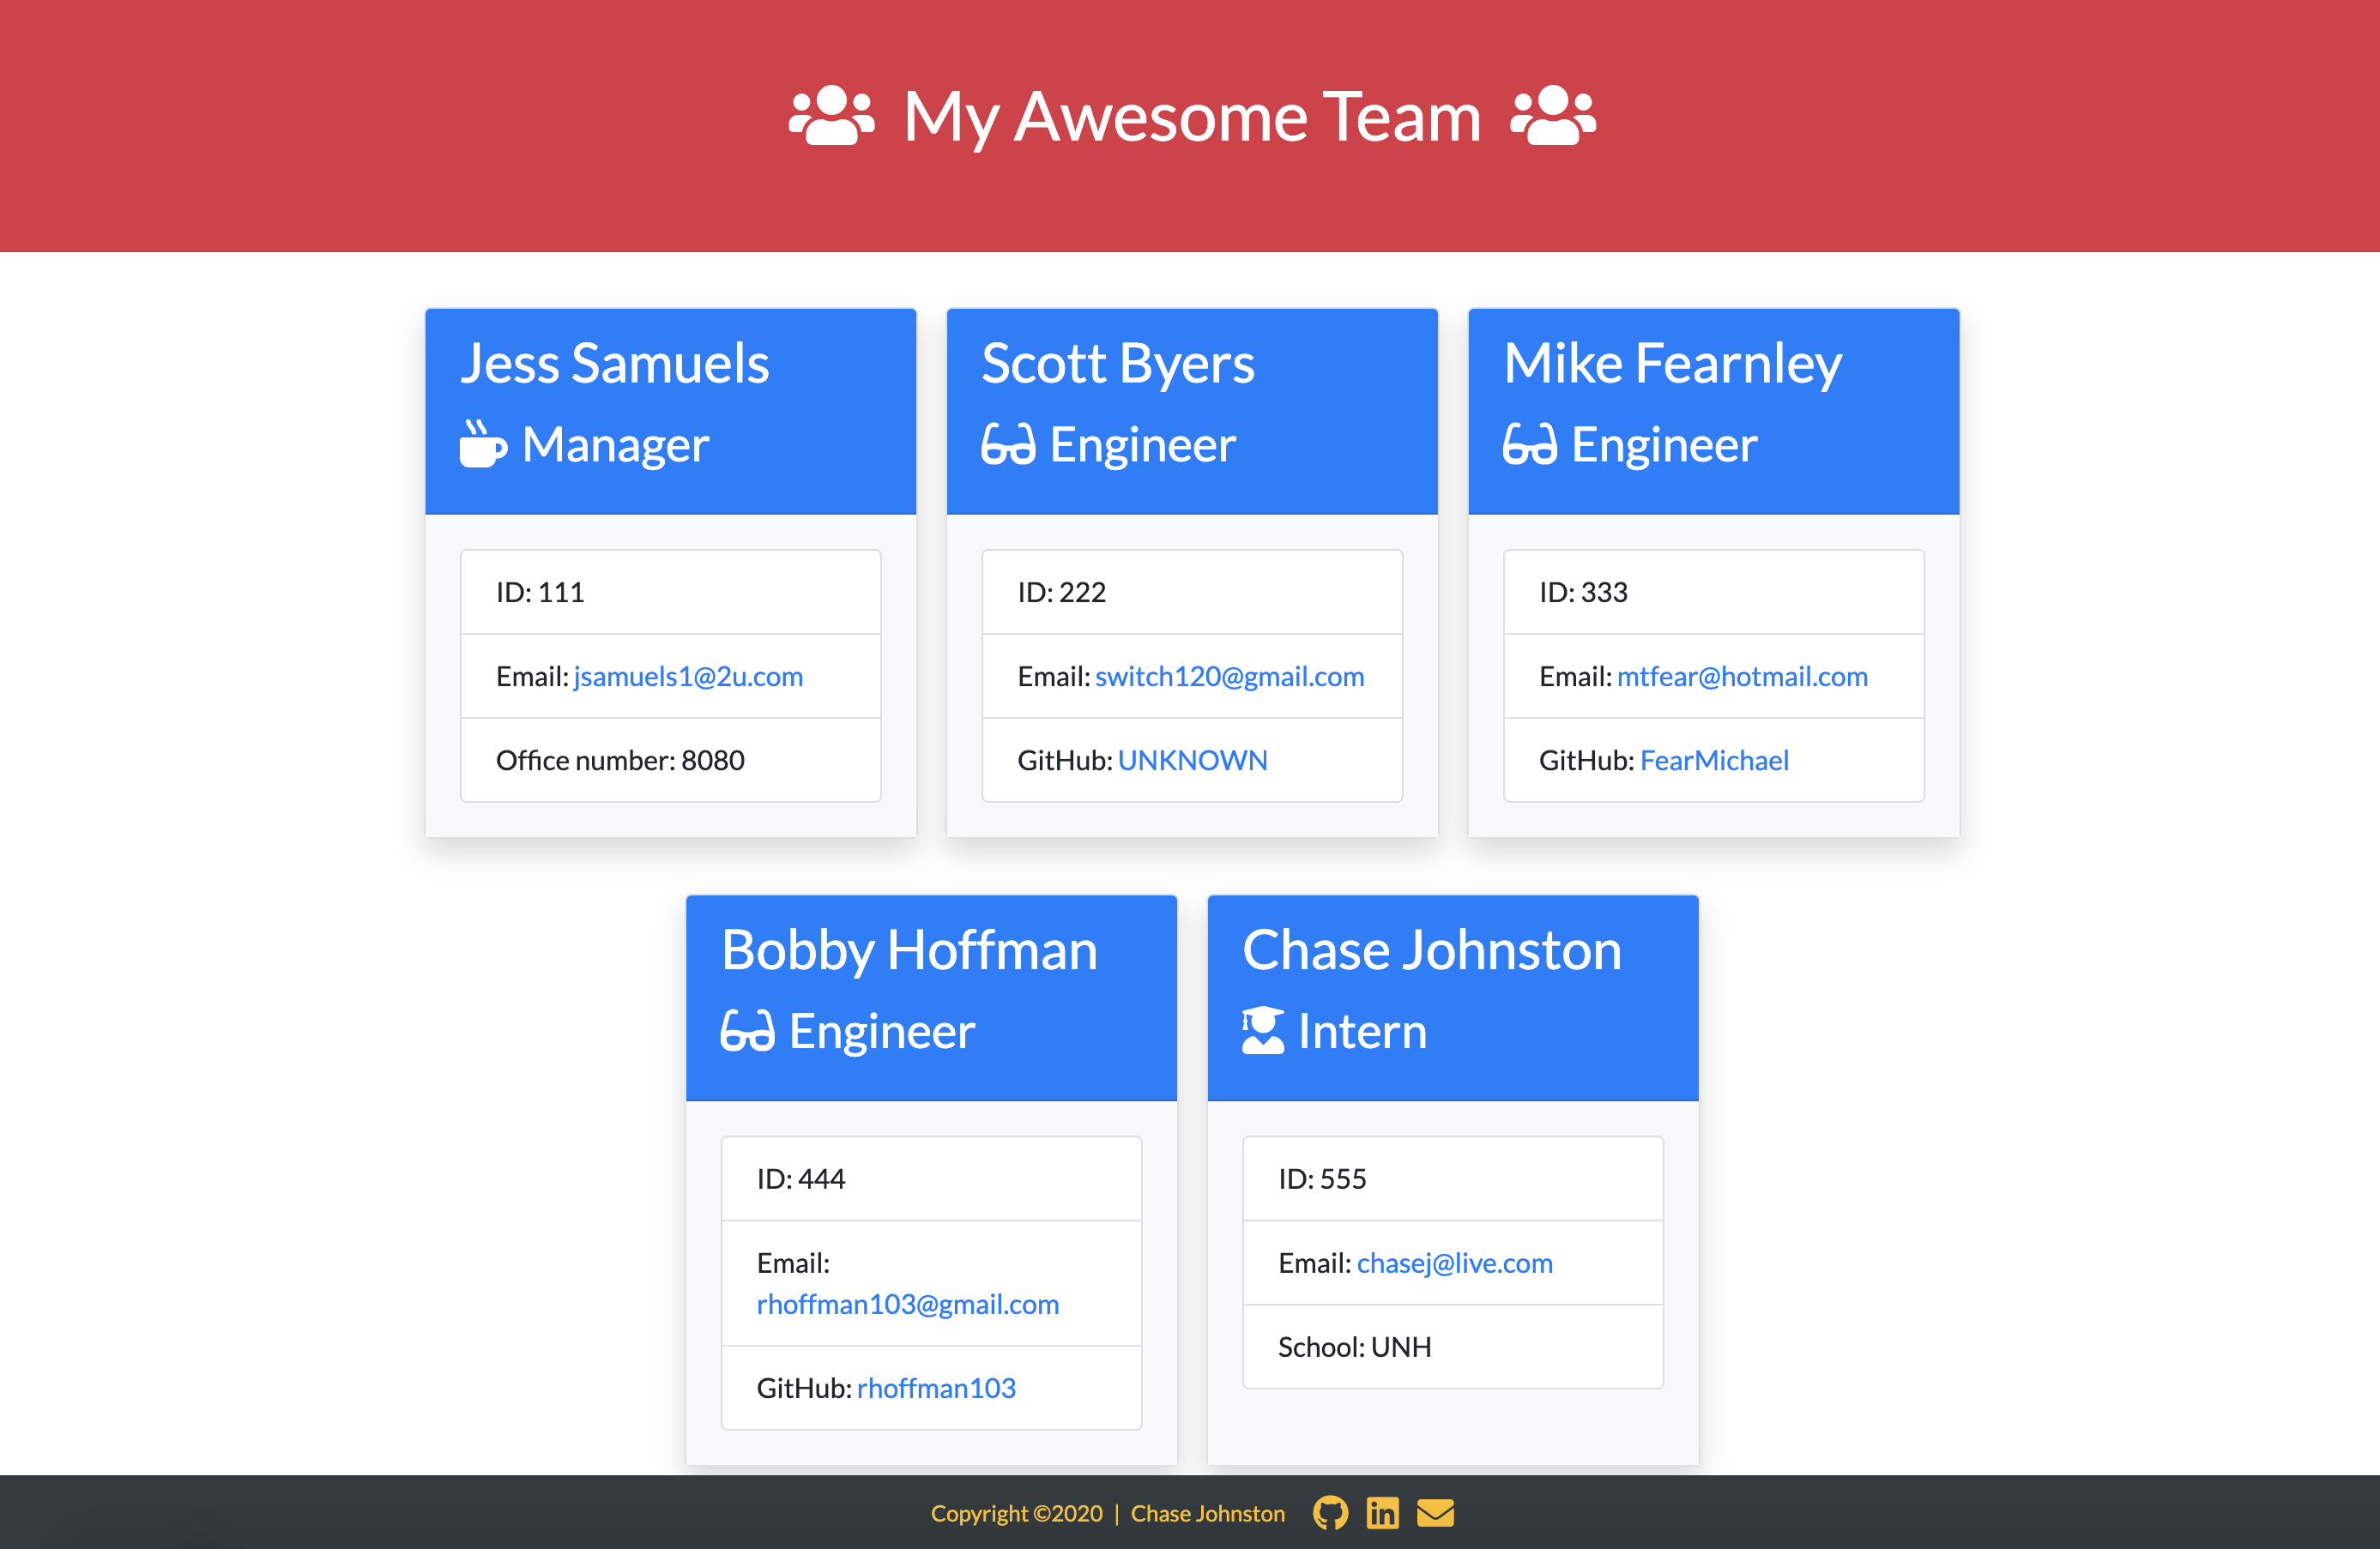Image resolution: width=2380 pixels, height=1549 pixels.
Task: Click the Scott Byers name
Action: pyautogui.click(x=1118, y=362)
